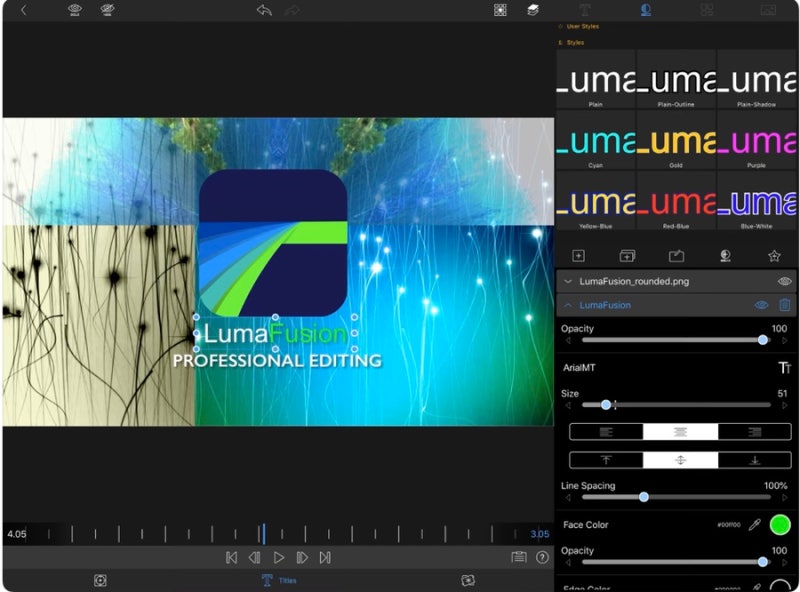Click the globe stamp icon
This screenshot has height=592, width=800.
coord(725,256)
